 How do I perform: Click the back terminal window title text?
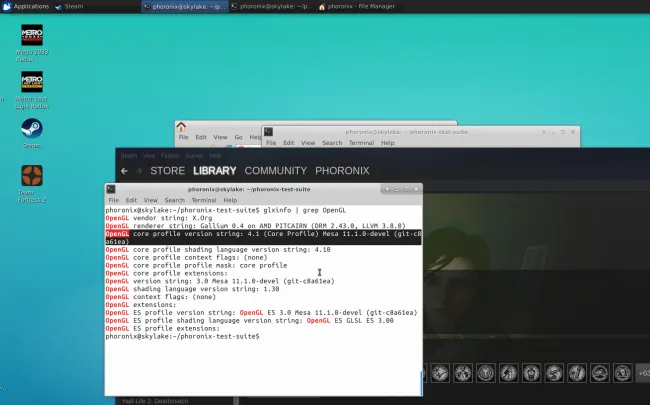(x=406, y=132)
